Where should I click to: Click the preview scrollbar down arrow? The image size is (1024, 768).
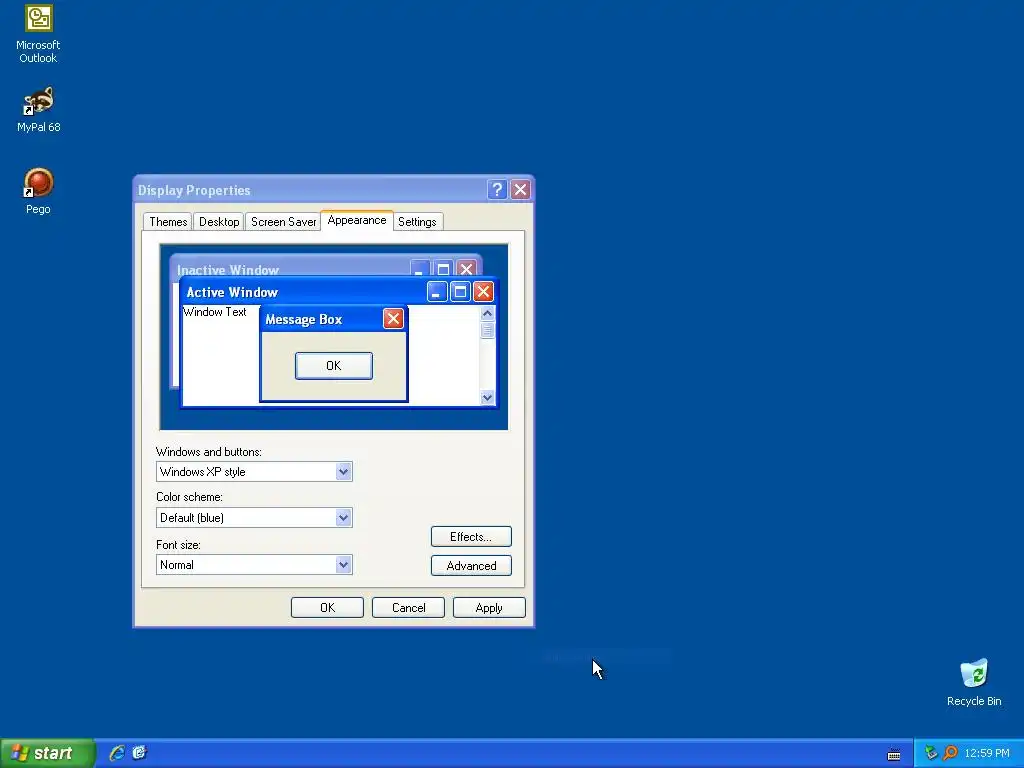pos(487,397)
